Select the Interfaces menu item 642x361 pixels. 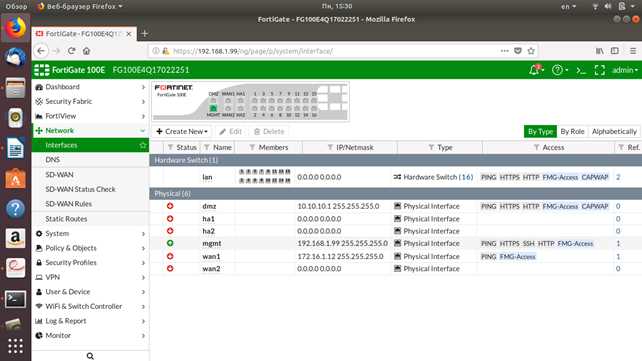[90, 145]
